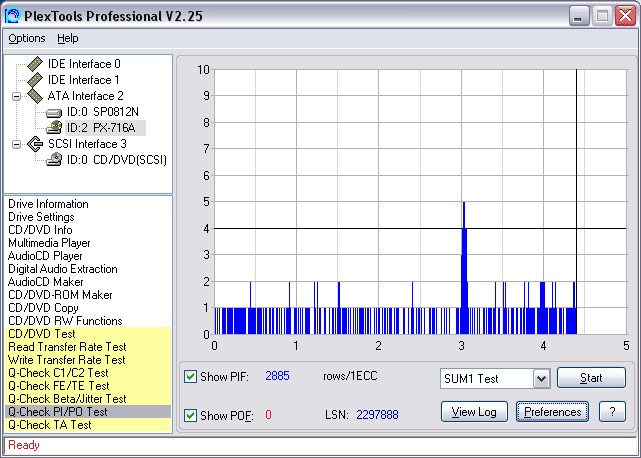Screen dimensions: 641x458
Task: Click the ATA Interface 2 chip icon
Action: (35, 96)
